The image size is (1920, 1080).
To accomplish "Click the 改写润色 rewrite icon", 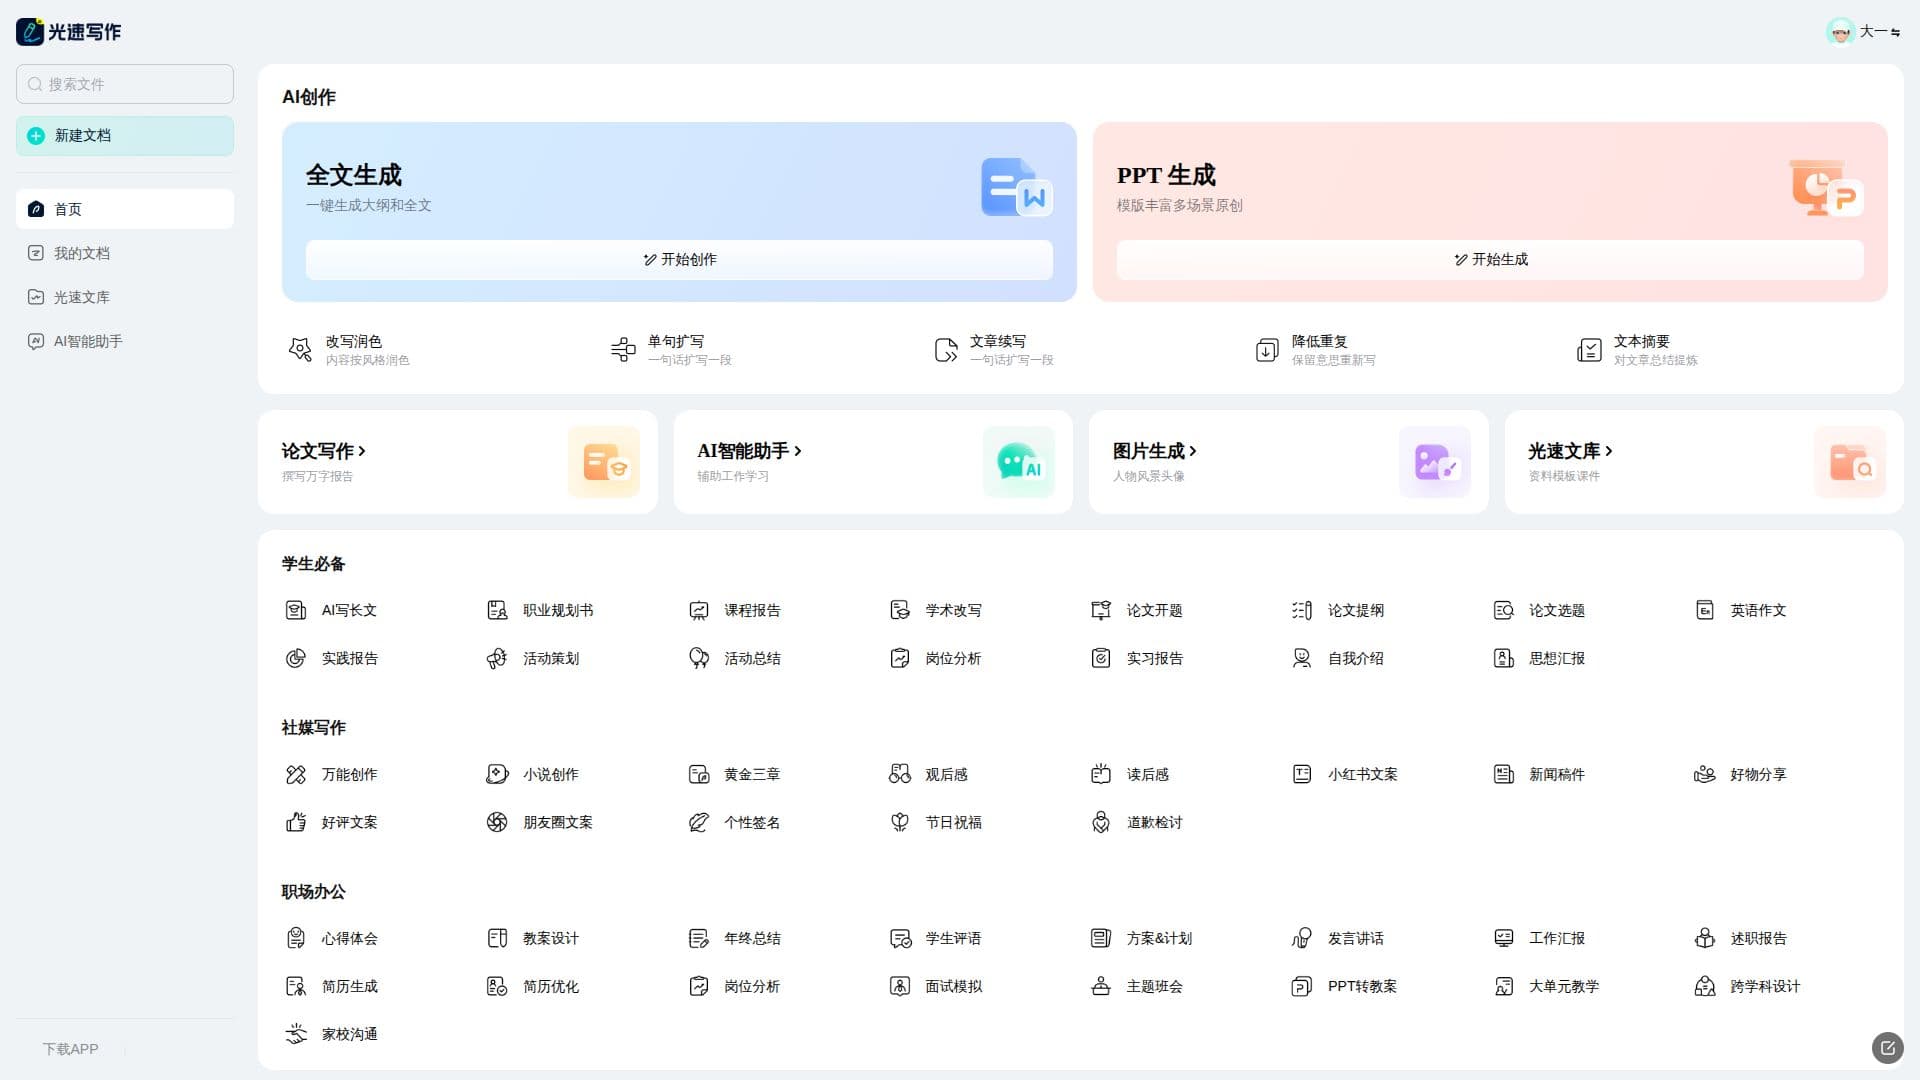I will [x=300, y=349].
